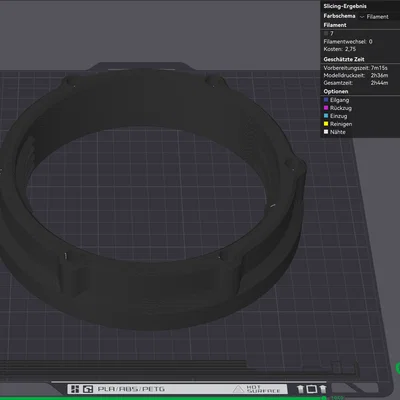The width and height of the screenshot is (400, 400).
Task: Click the Filament section heading
Action: [x=335, y=25]
